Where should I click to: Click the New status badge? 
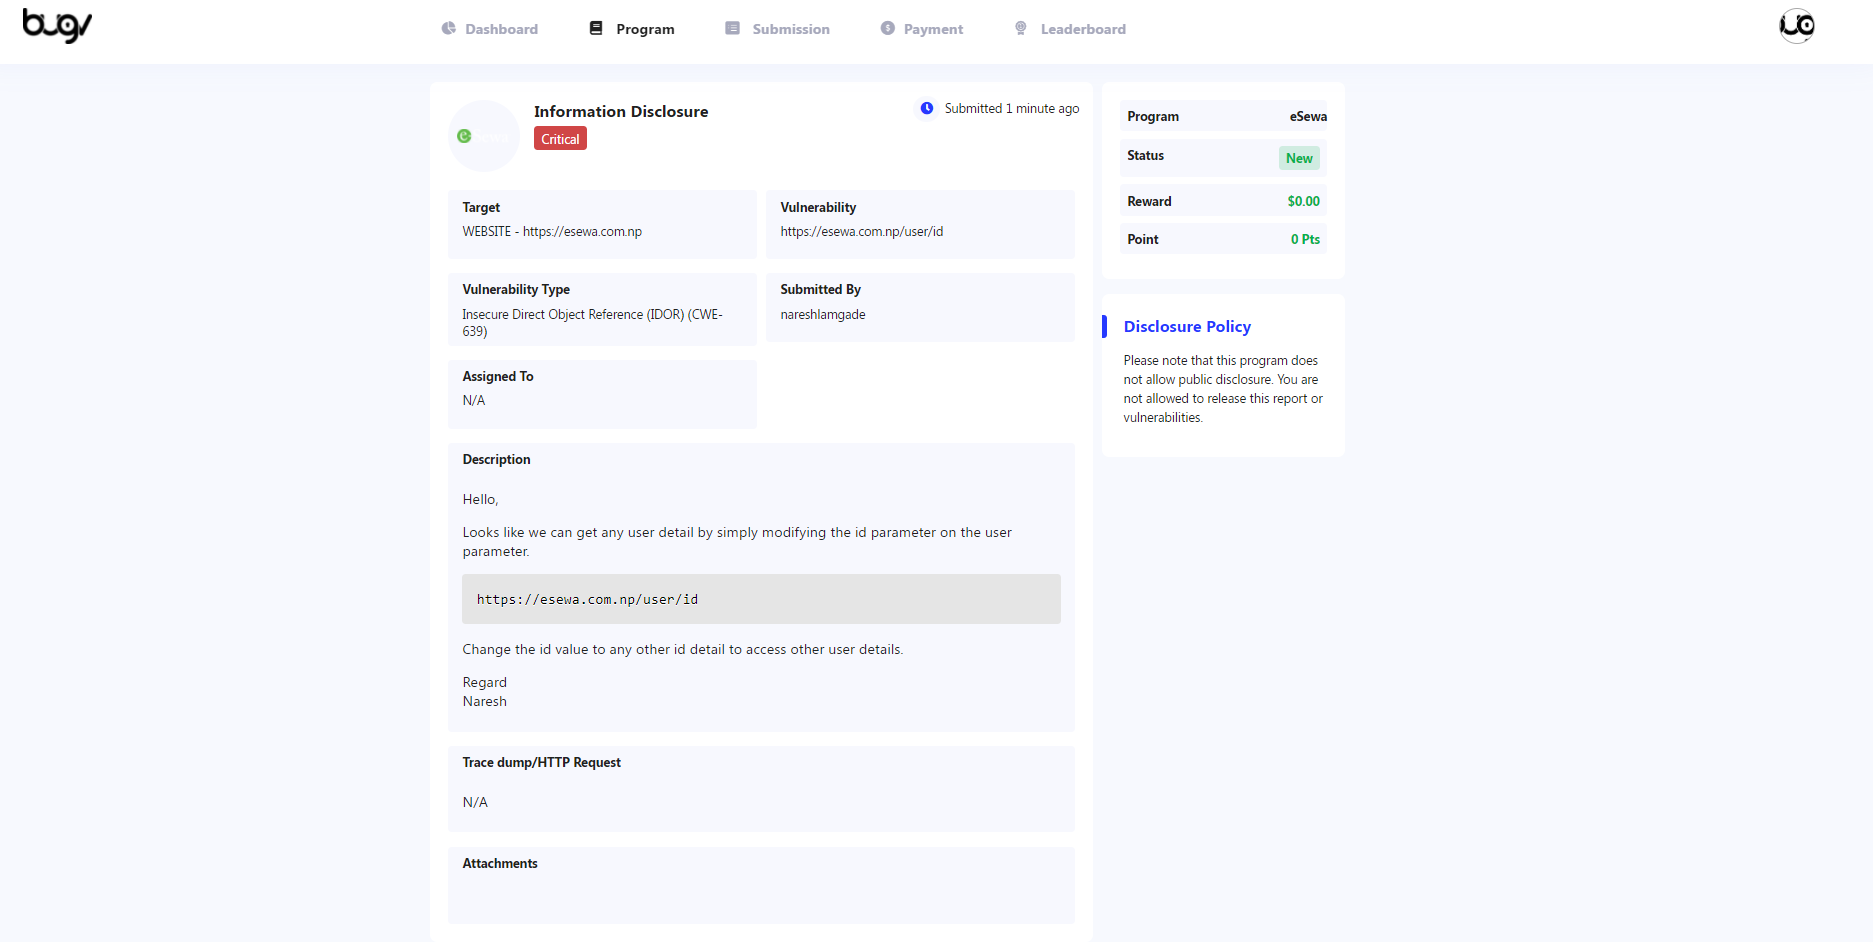tap(1299, 158)
